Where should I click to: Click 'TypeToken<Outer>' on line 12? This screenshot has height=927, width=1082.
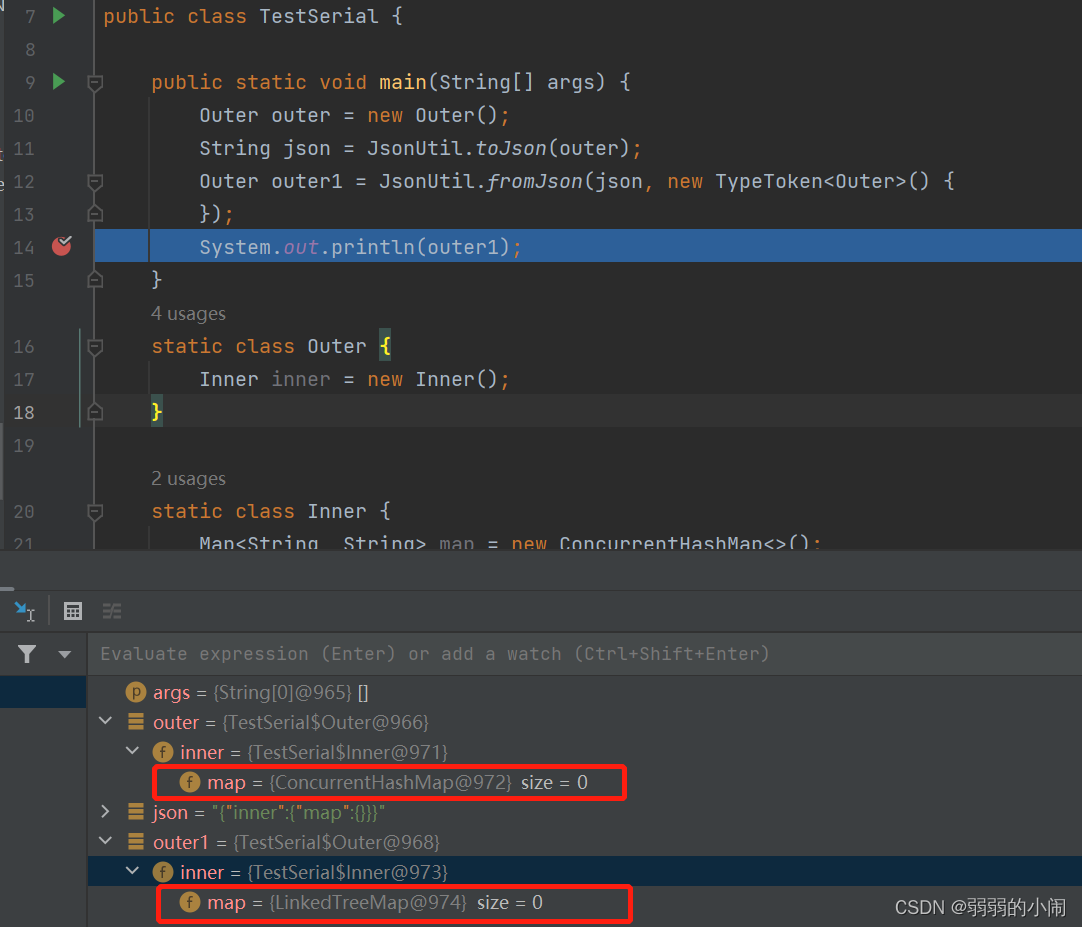click(811, 182)
